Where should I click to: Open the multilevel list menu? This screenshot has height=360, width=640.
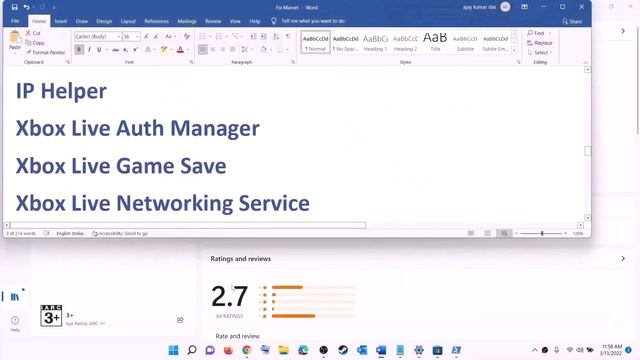236,36
